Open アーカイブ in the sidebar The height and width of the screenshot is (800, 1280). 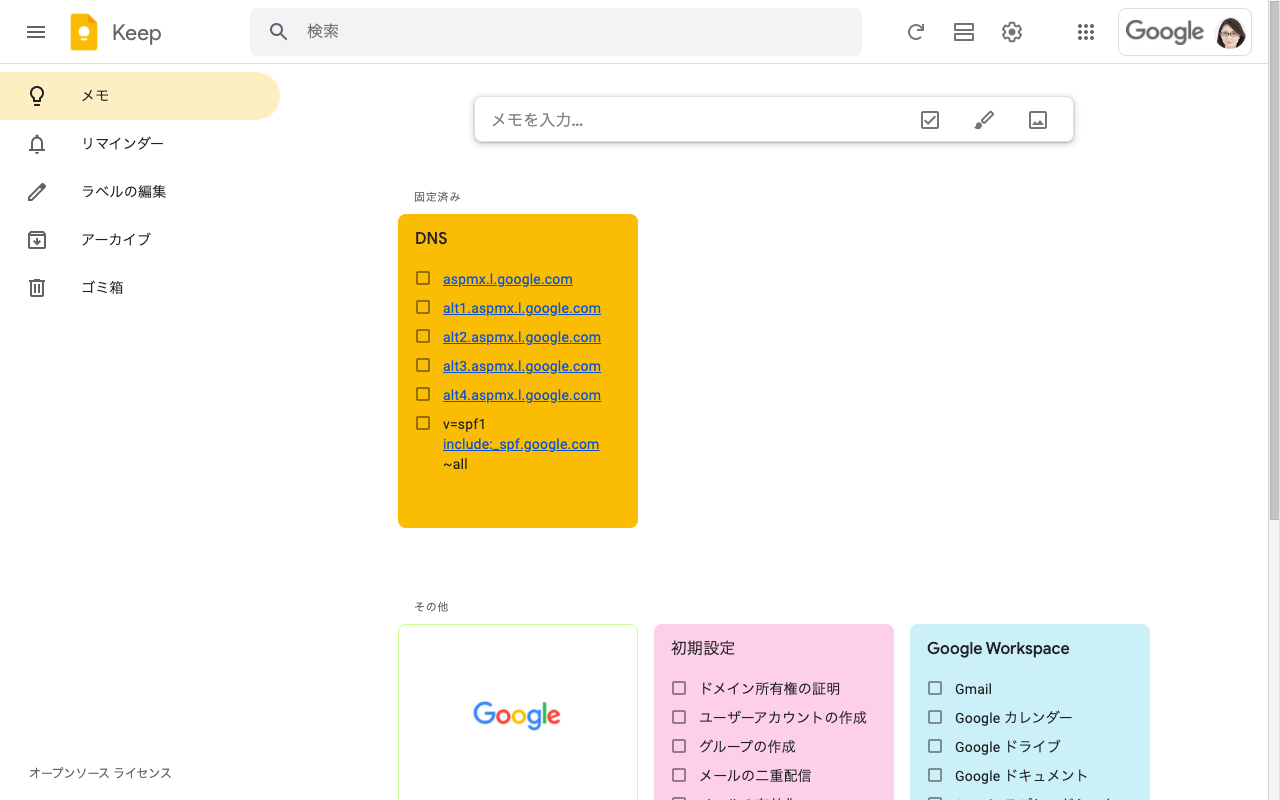[140, 240]
